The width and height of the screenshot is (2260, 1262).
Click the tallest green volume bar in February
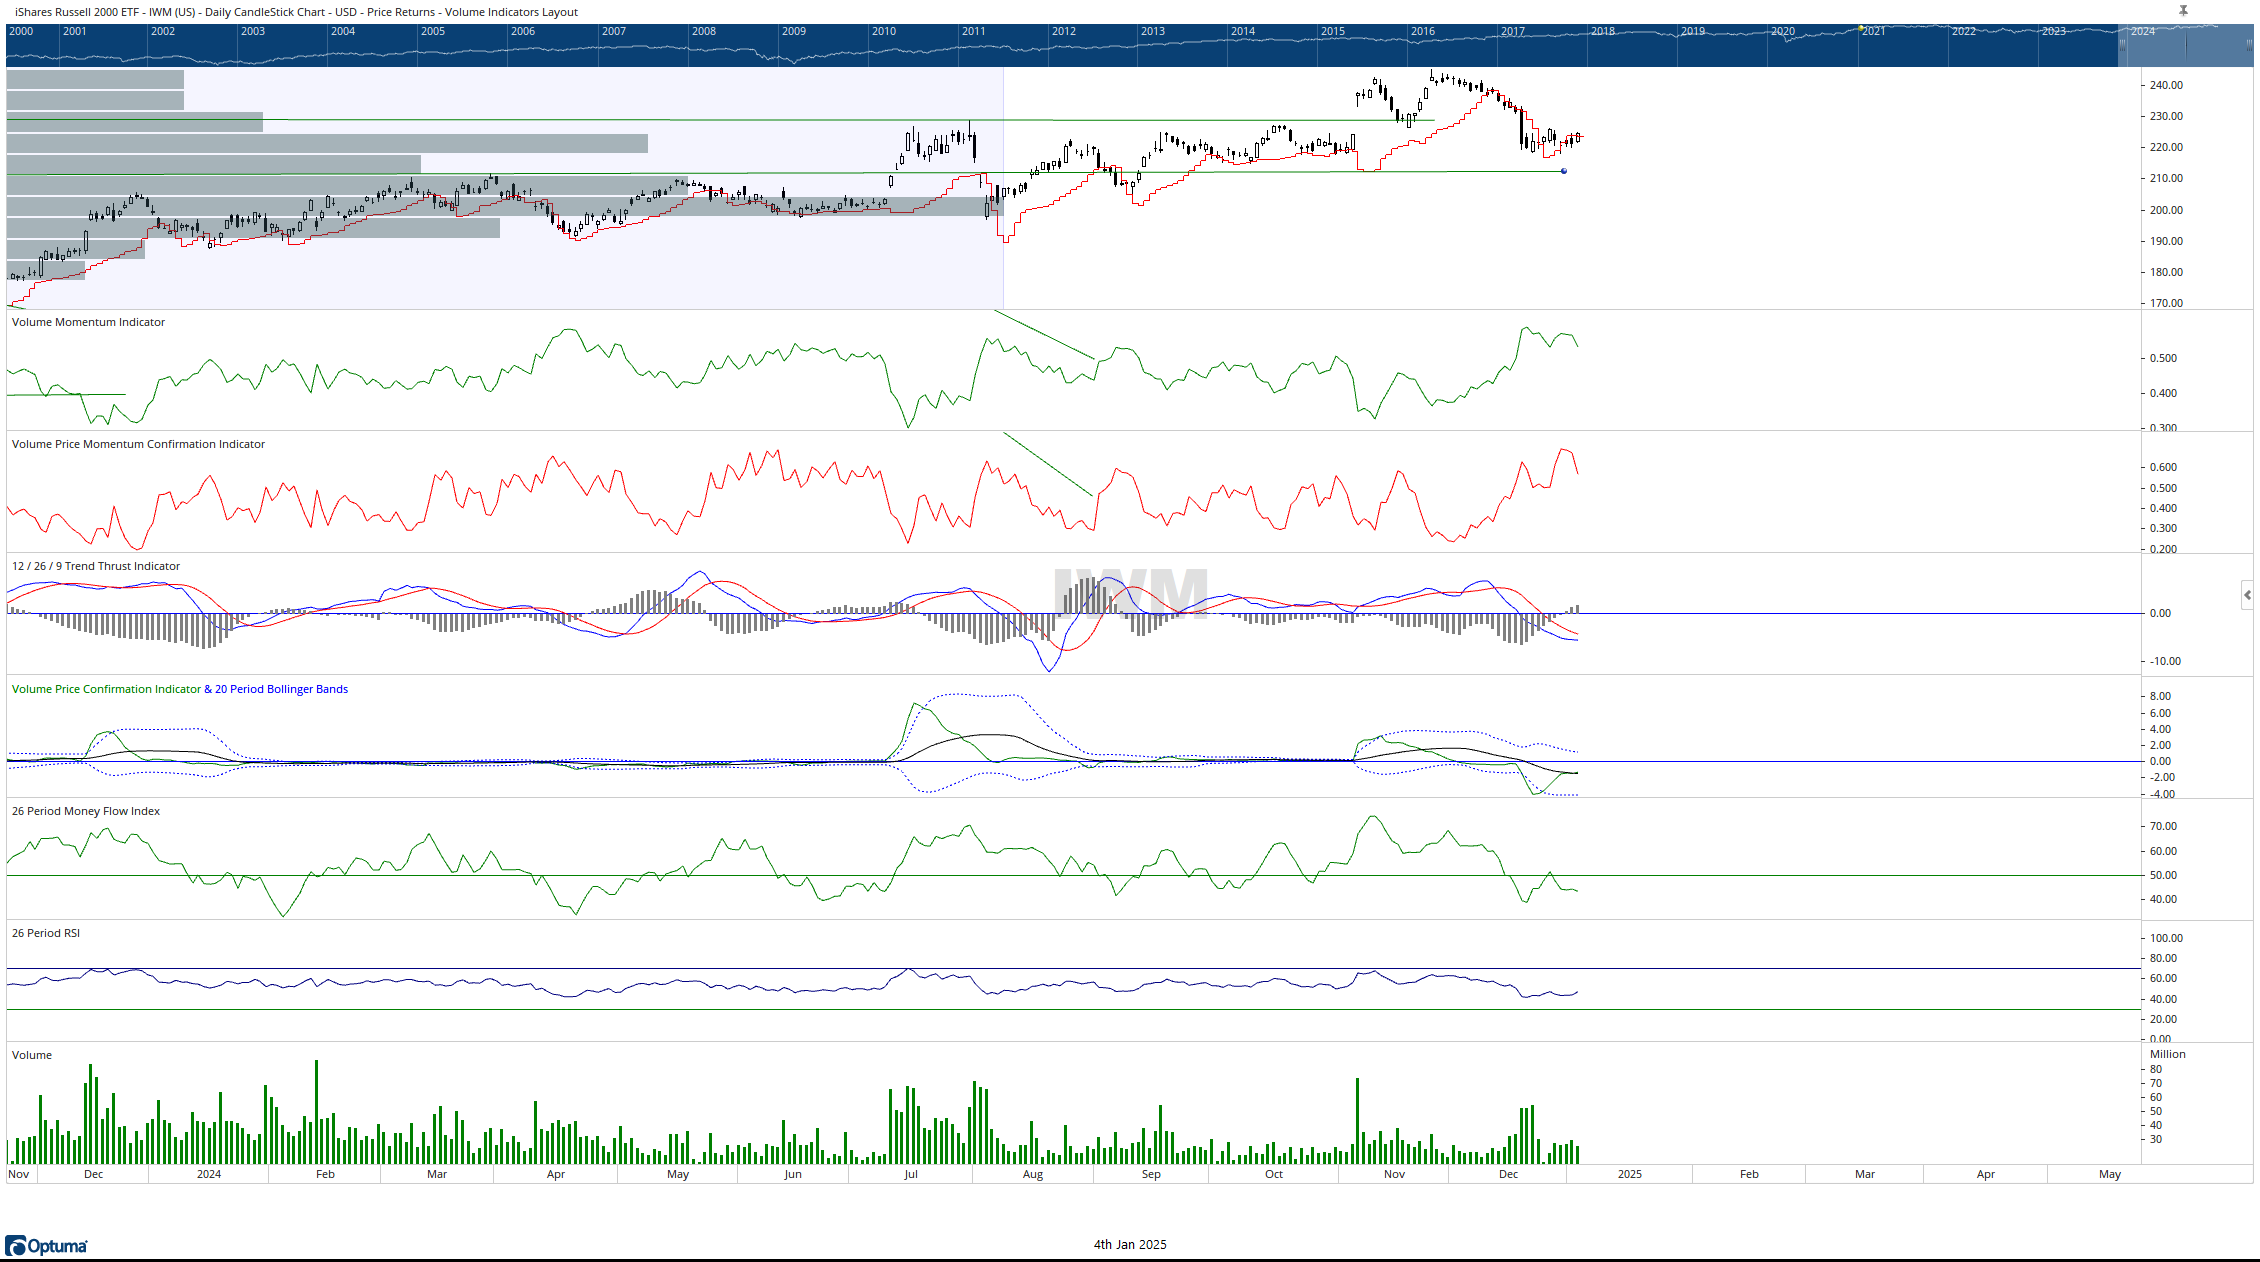(x=317, y=1111)
